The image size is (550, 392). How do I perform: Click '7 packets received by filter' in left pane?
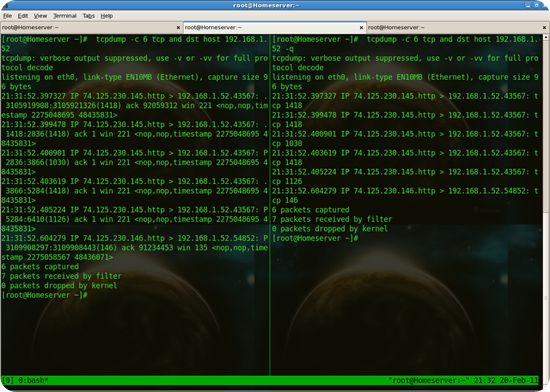coord(61,276)
